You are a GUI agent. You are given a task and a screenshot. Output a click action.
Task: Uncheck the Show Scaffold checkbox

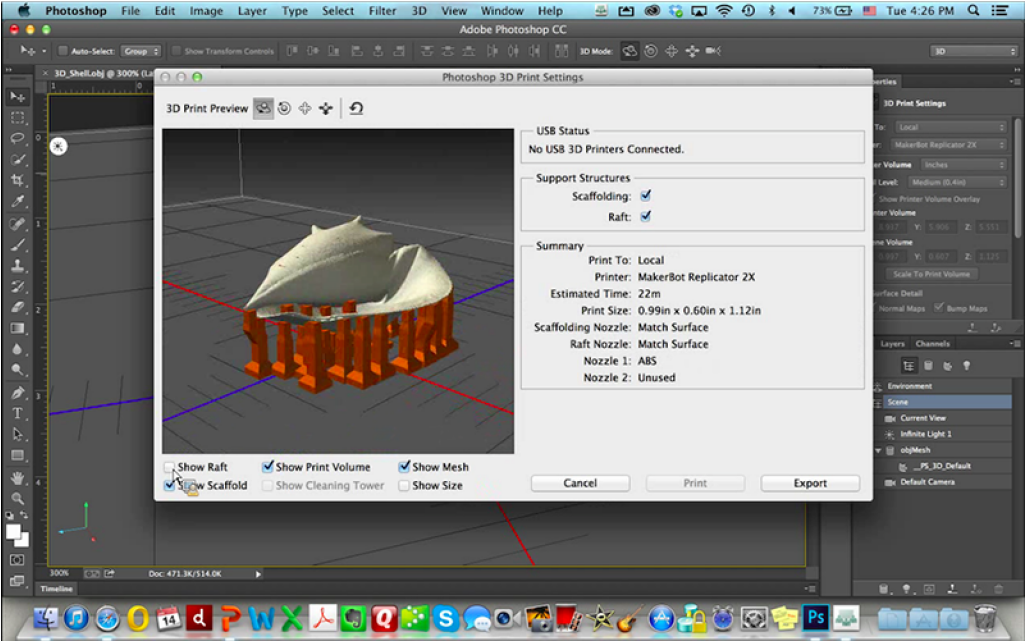point(169,485)
